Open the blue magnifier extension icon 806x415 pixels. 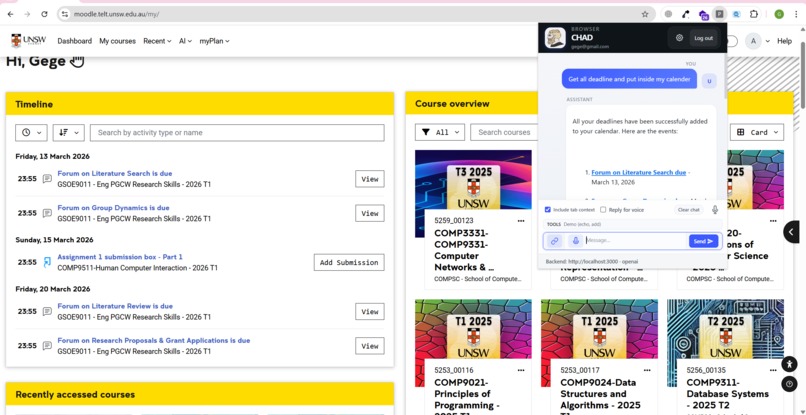coord(737,14)
